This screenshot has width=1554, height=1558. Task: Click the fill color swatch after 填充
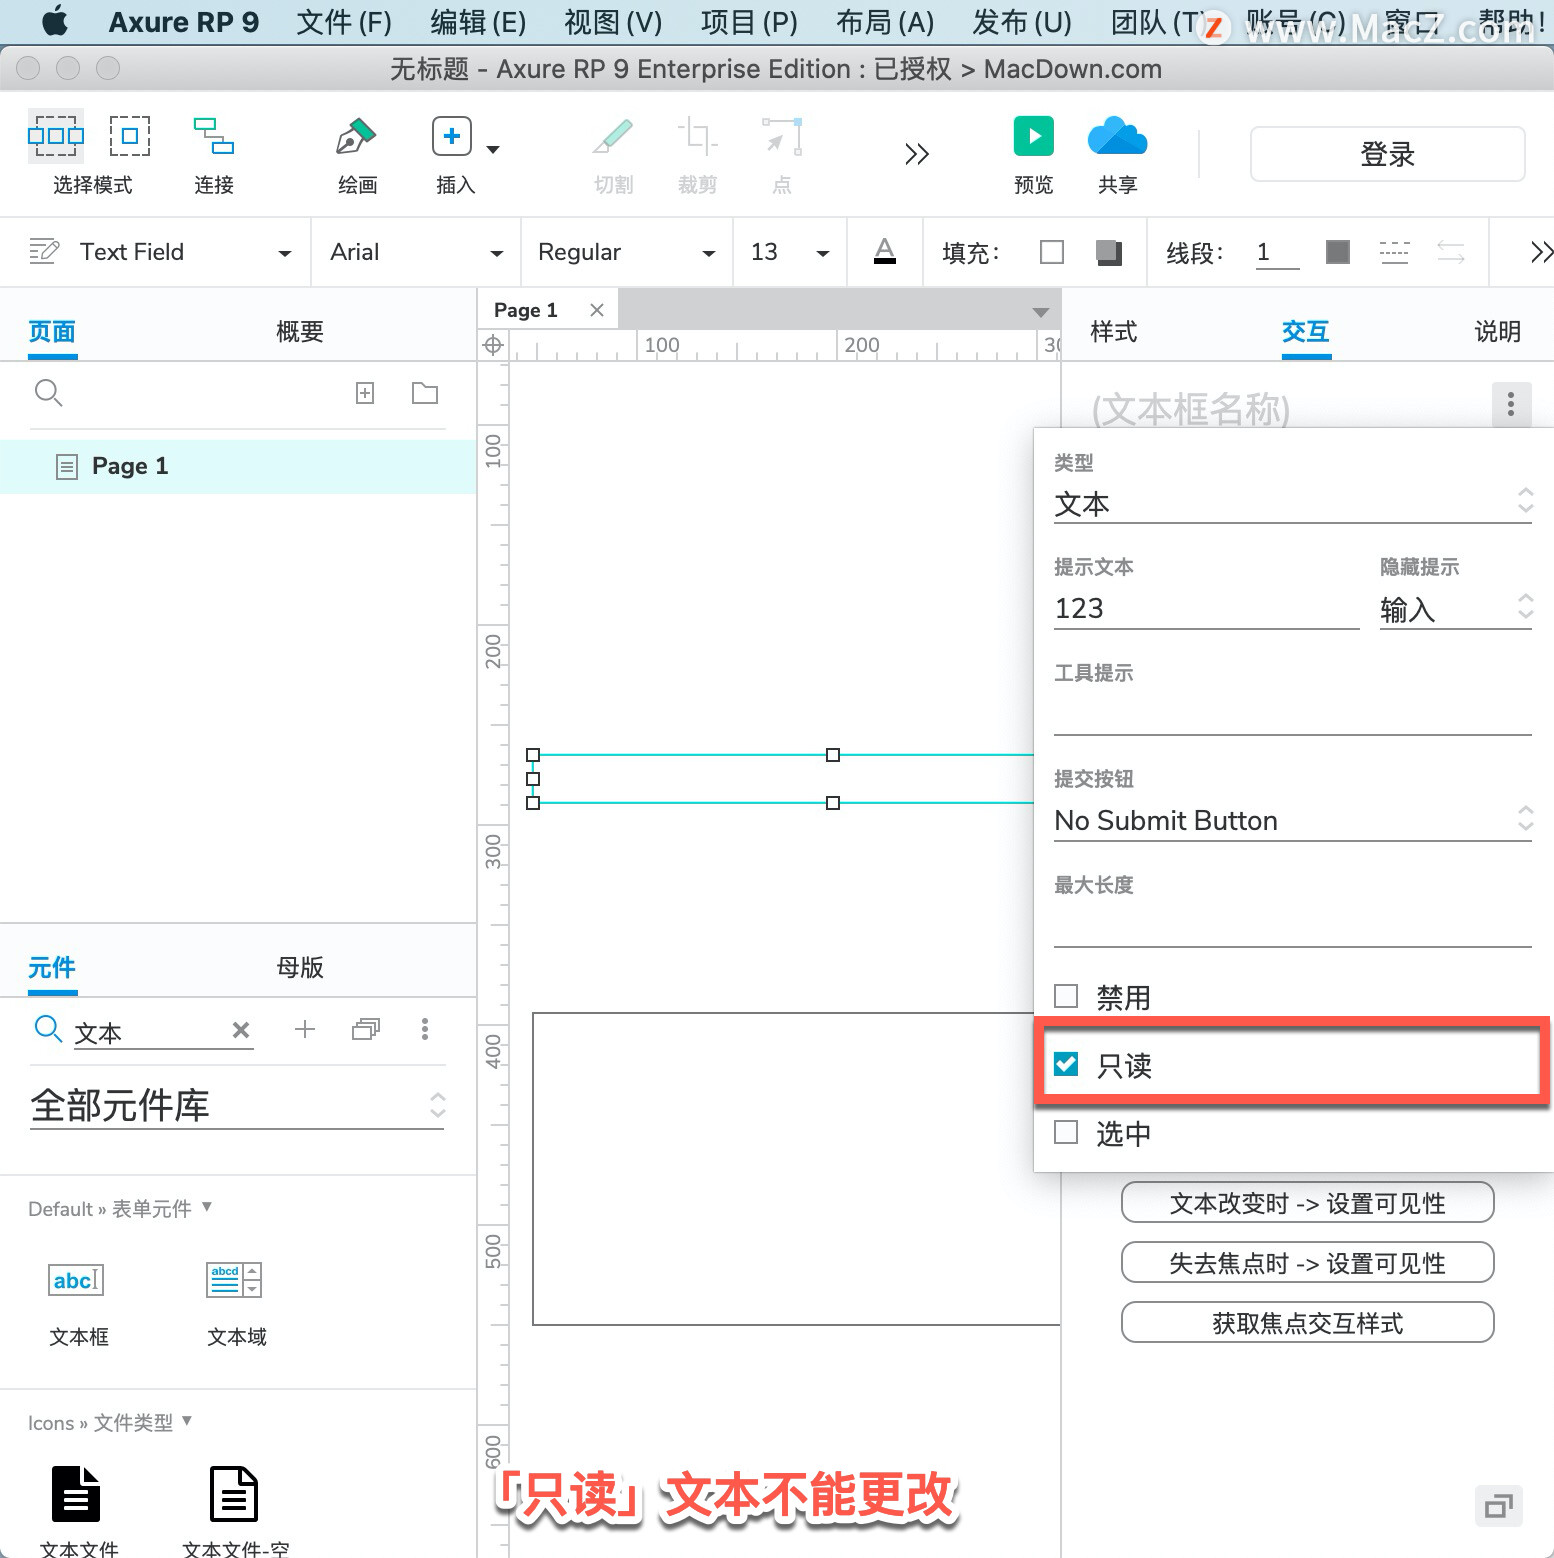point(1052,252)
